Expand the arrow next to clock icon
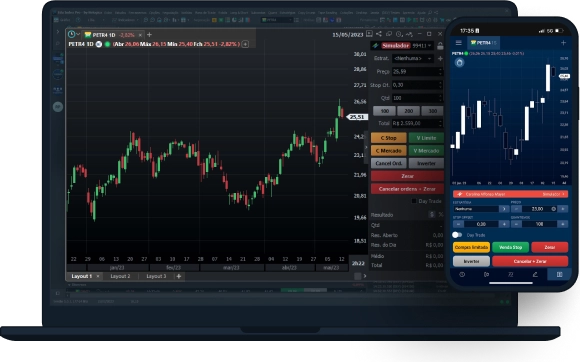 coord(78,34)
